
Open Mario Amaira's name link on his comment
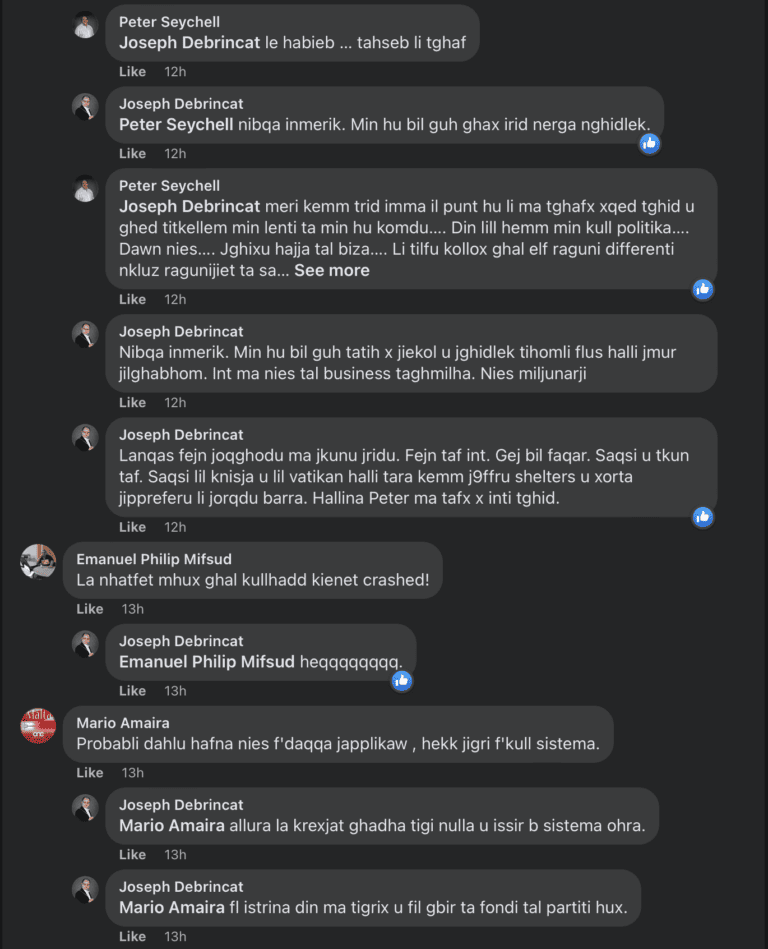pyautogui.click(x=123, y=723)
